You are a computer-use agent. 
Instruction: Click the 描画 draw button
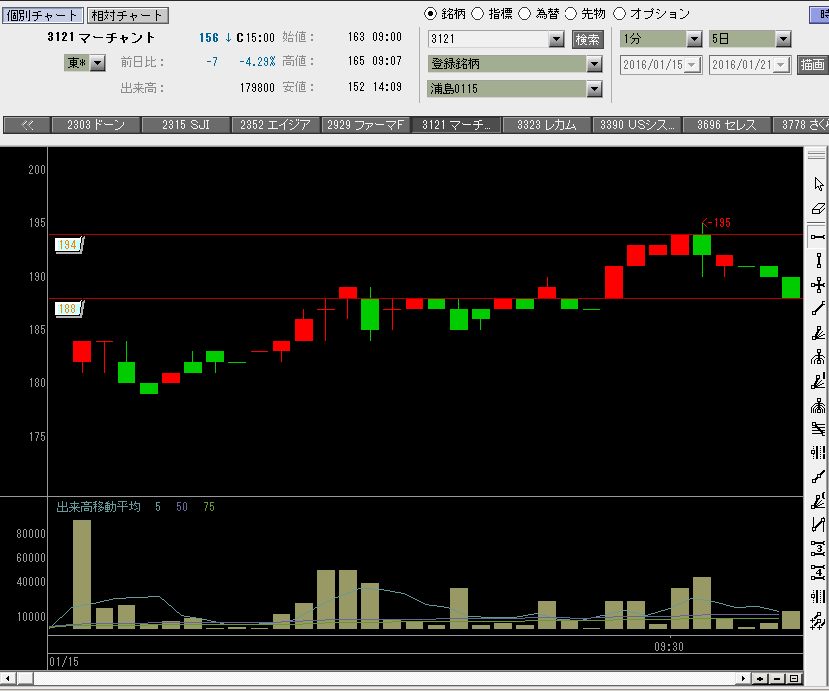pos(812,65)
